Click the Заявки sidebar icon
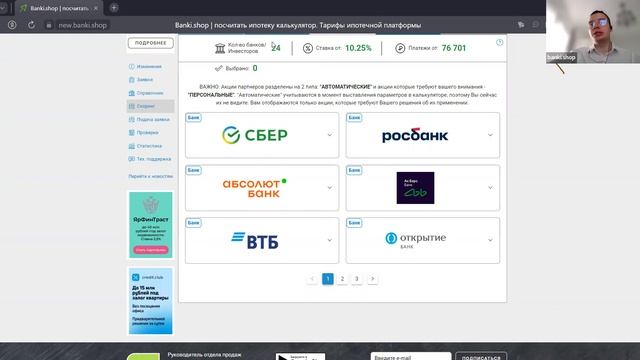The height and width of the screenshot is (360, 640). (131, 80)
